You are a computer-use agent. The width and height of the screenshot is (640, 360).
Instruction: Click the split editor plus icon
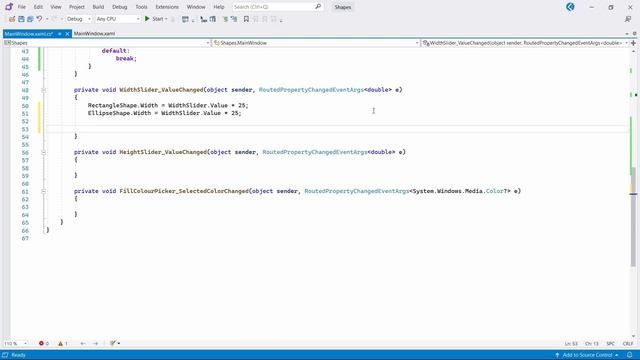(x=633, y=43)
